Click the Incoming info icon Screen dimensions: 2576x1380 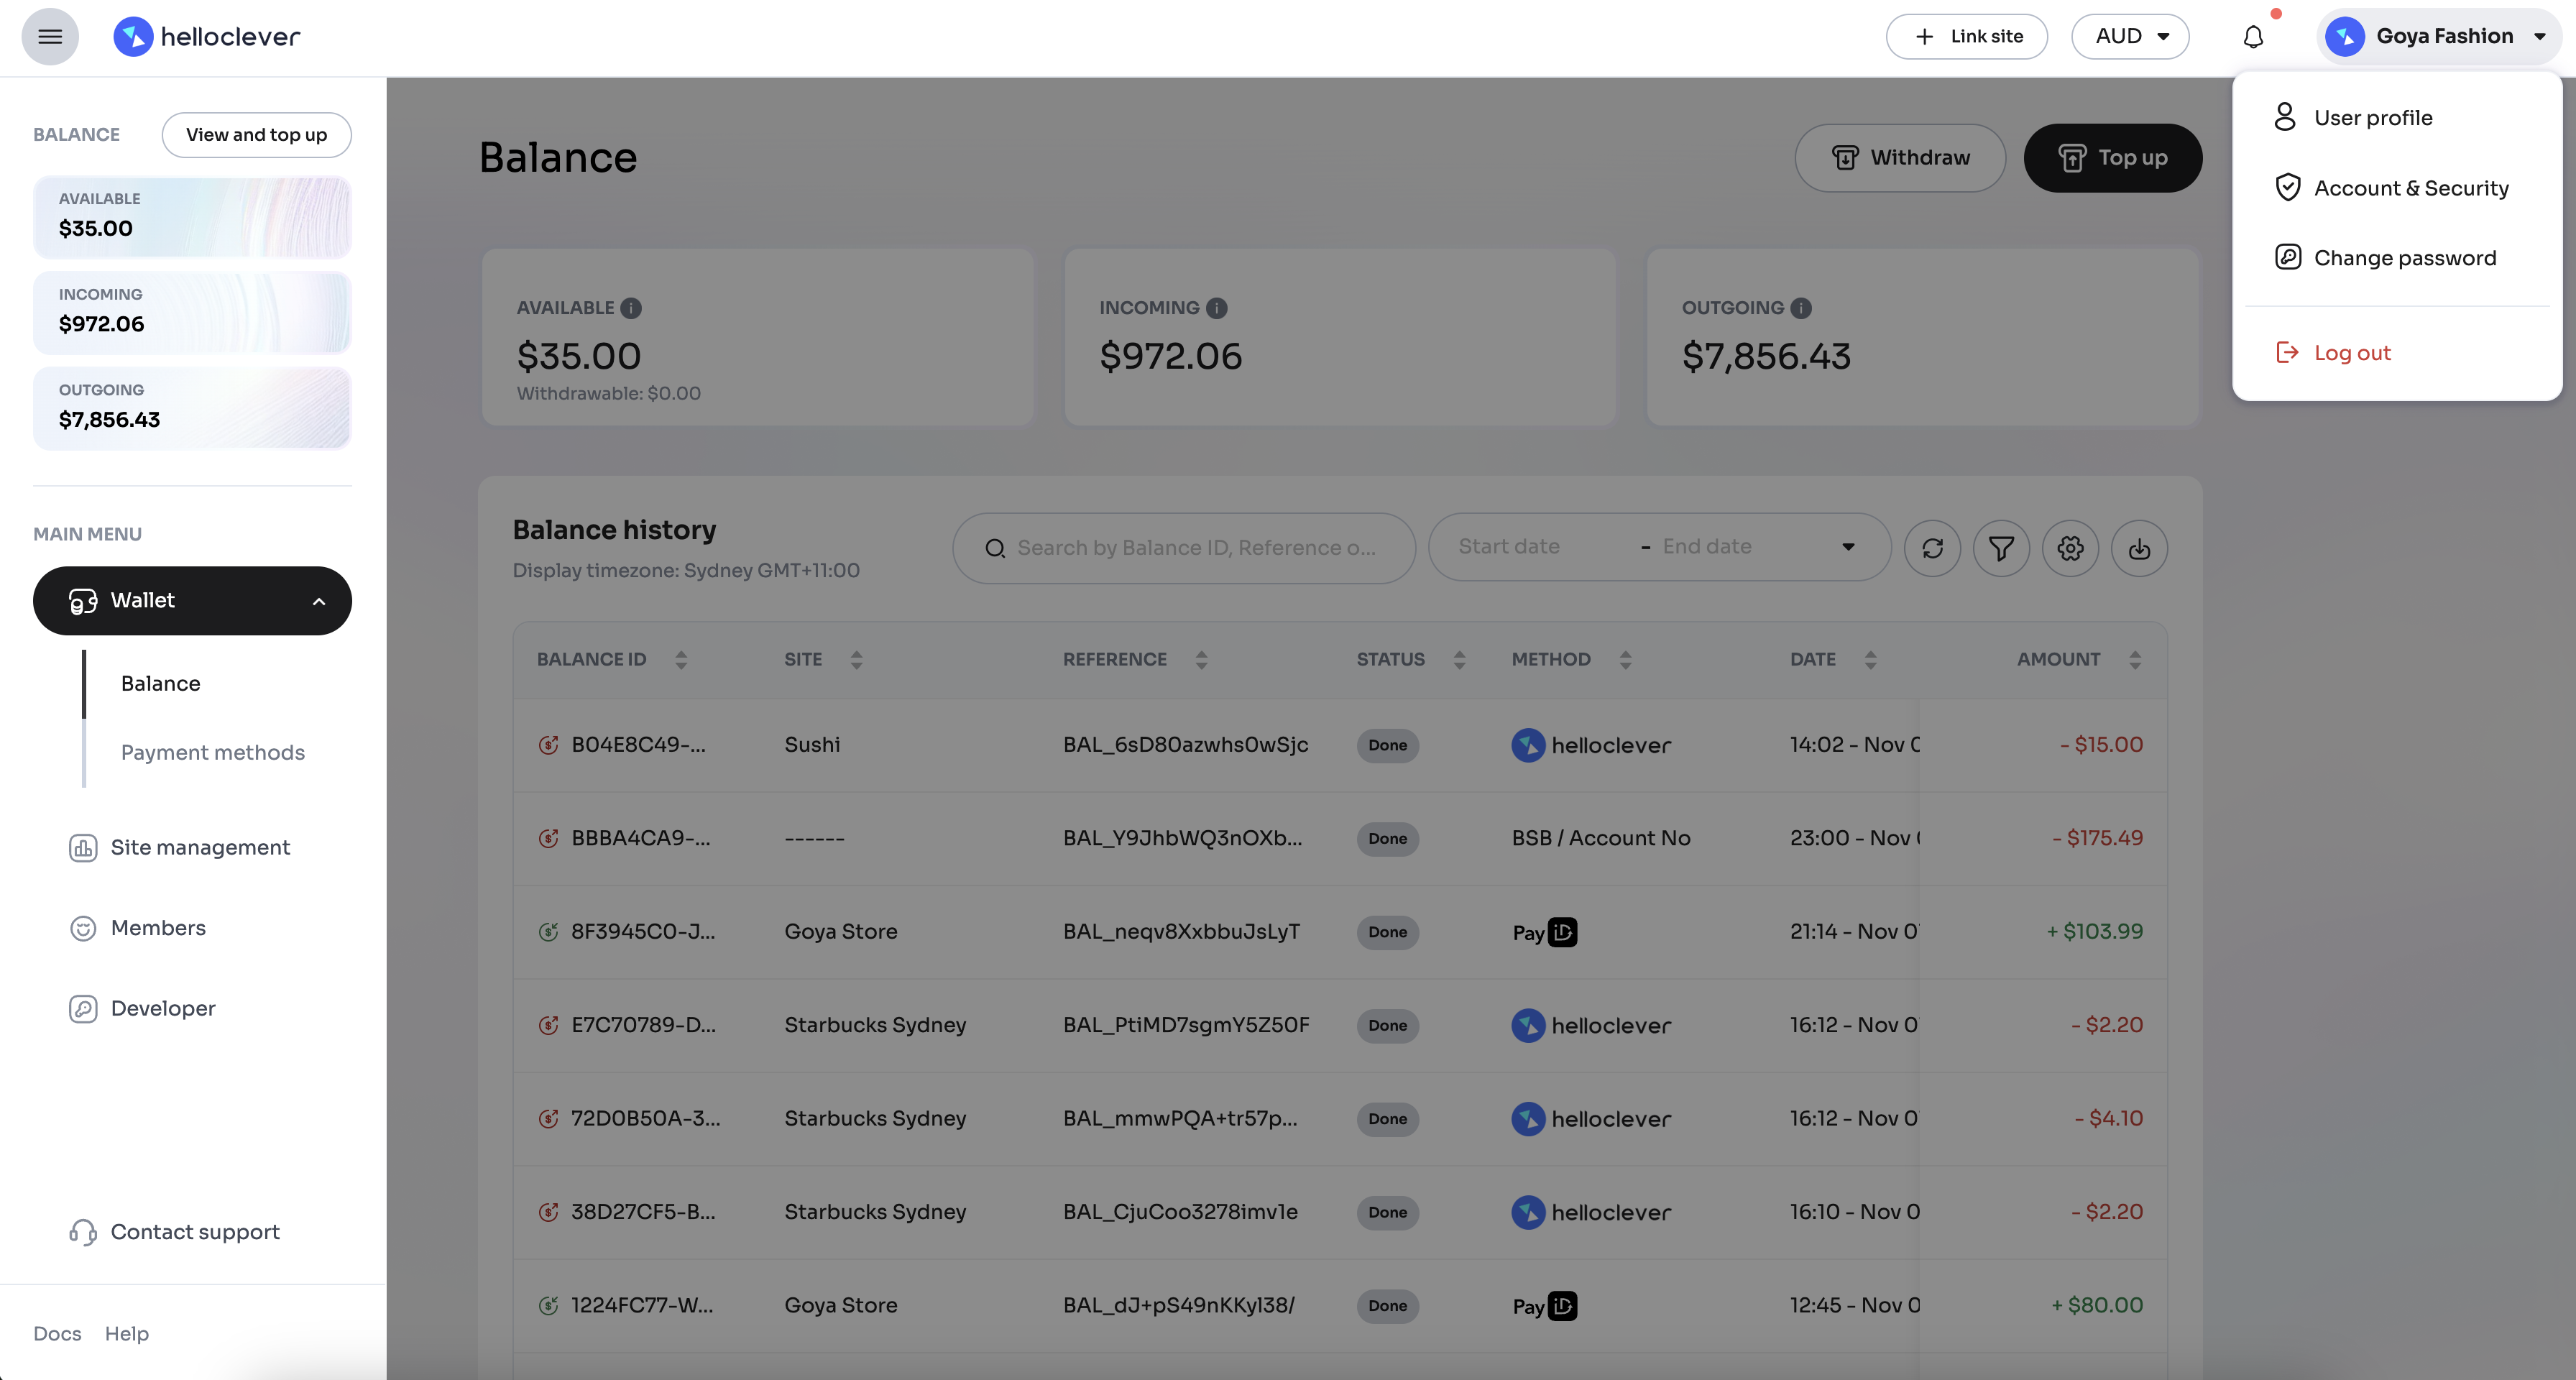click(x=1216, y=308)
